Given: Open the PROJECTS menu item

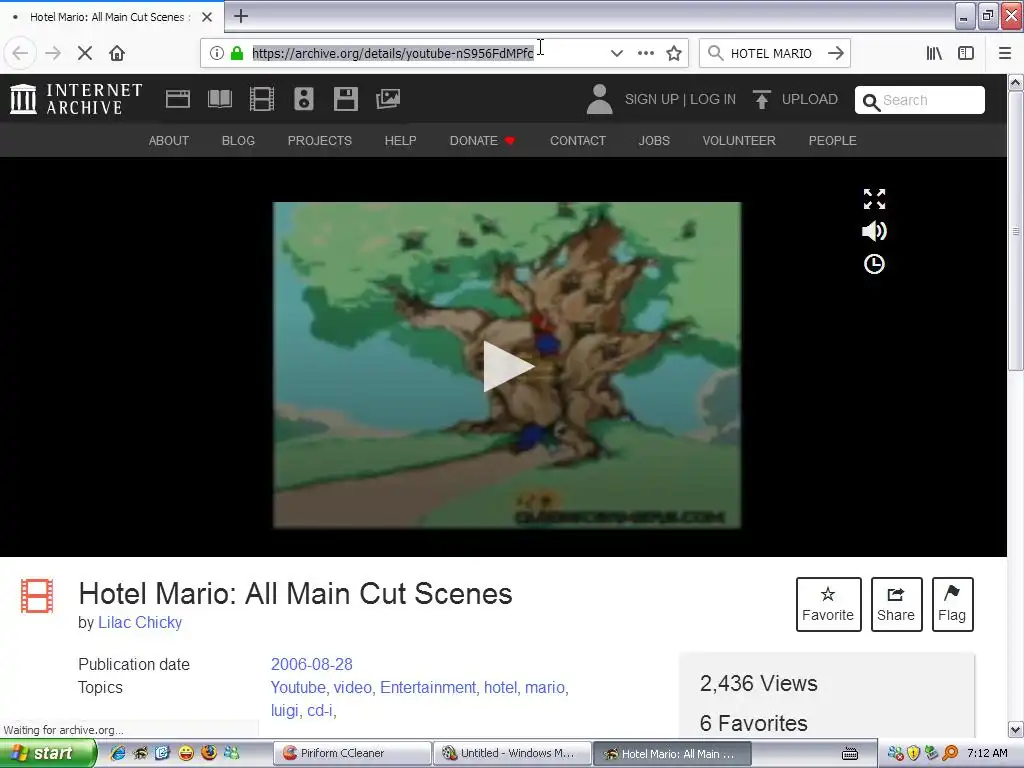Looking at the screenshot, I should 319,140.
